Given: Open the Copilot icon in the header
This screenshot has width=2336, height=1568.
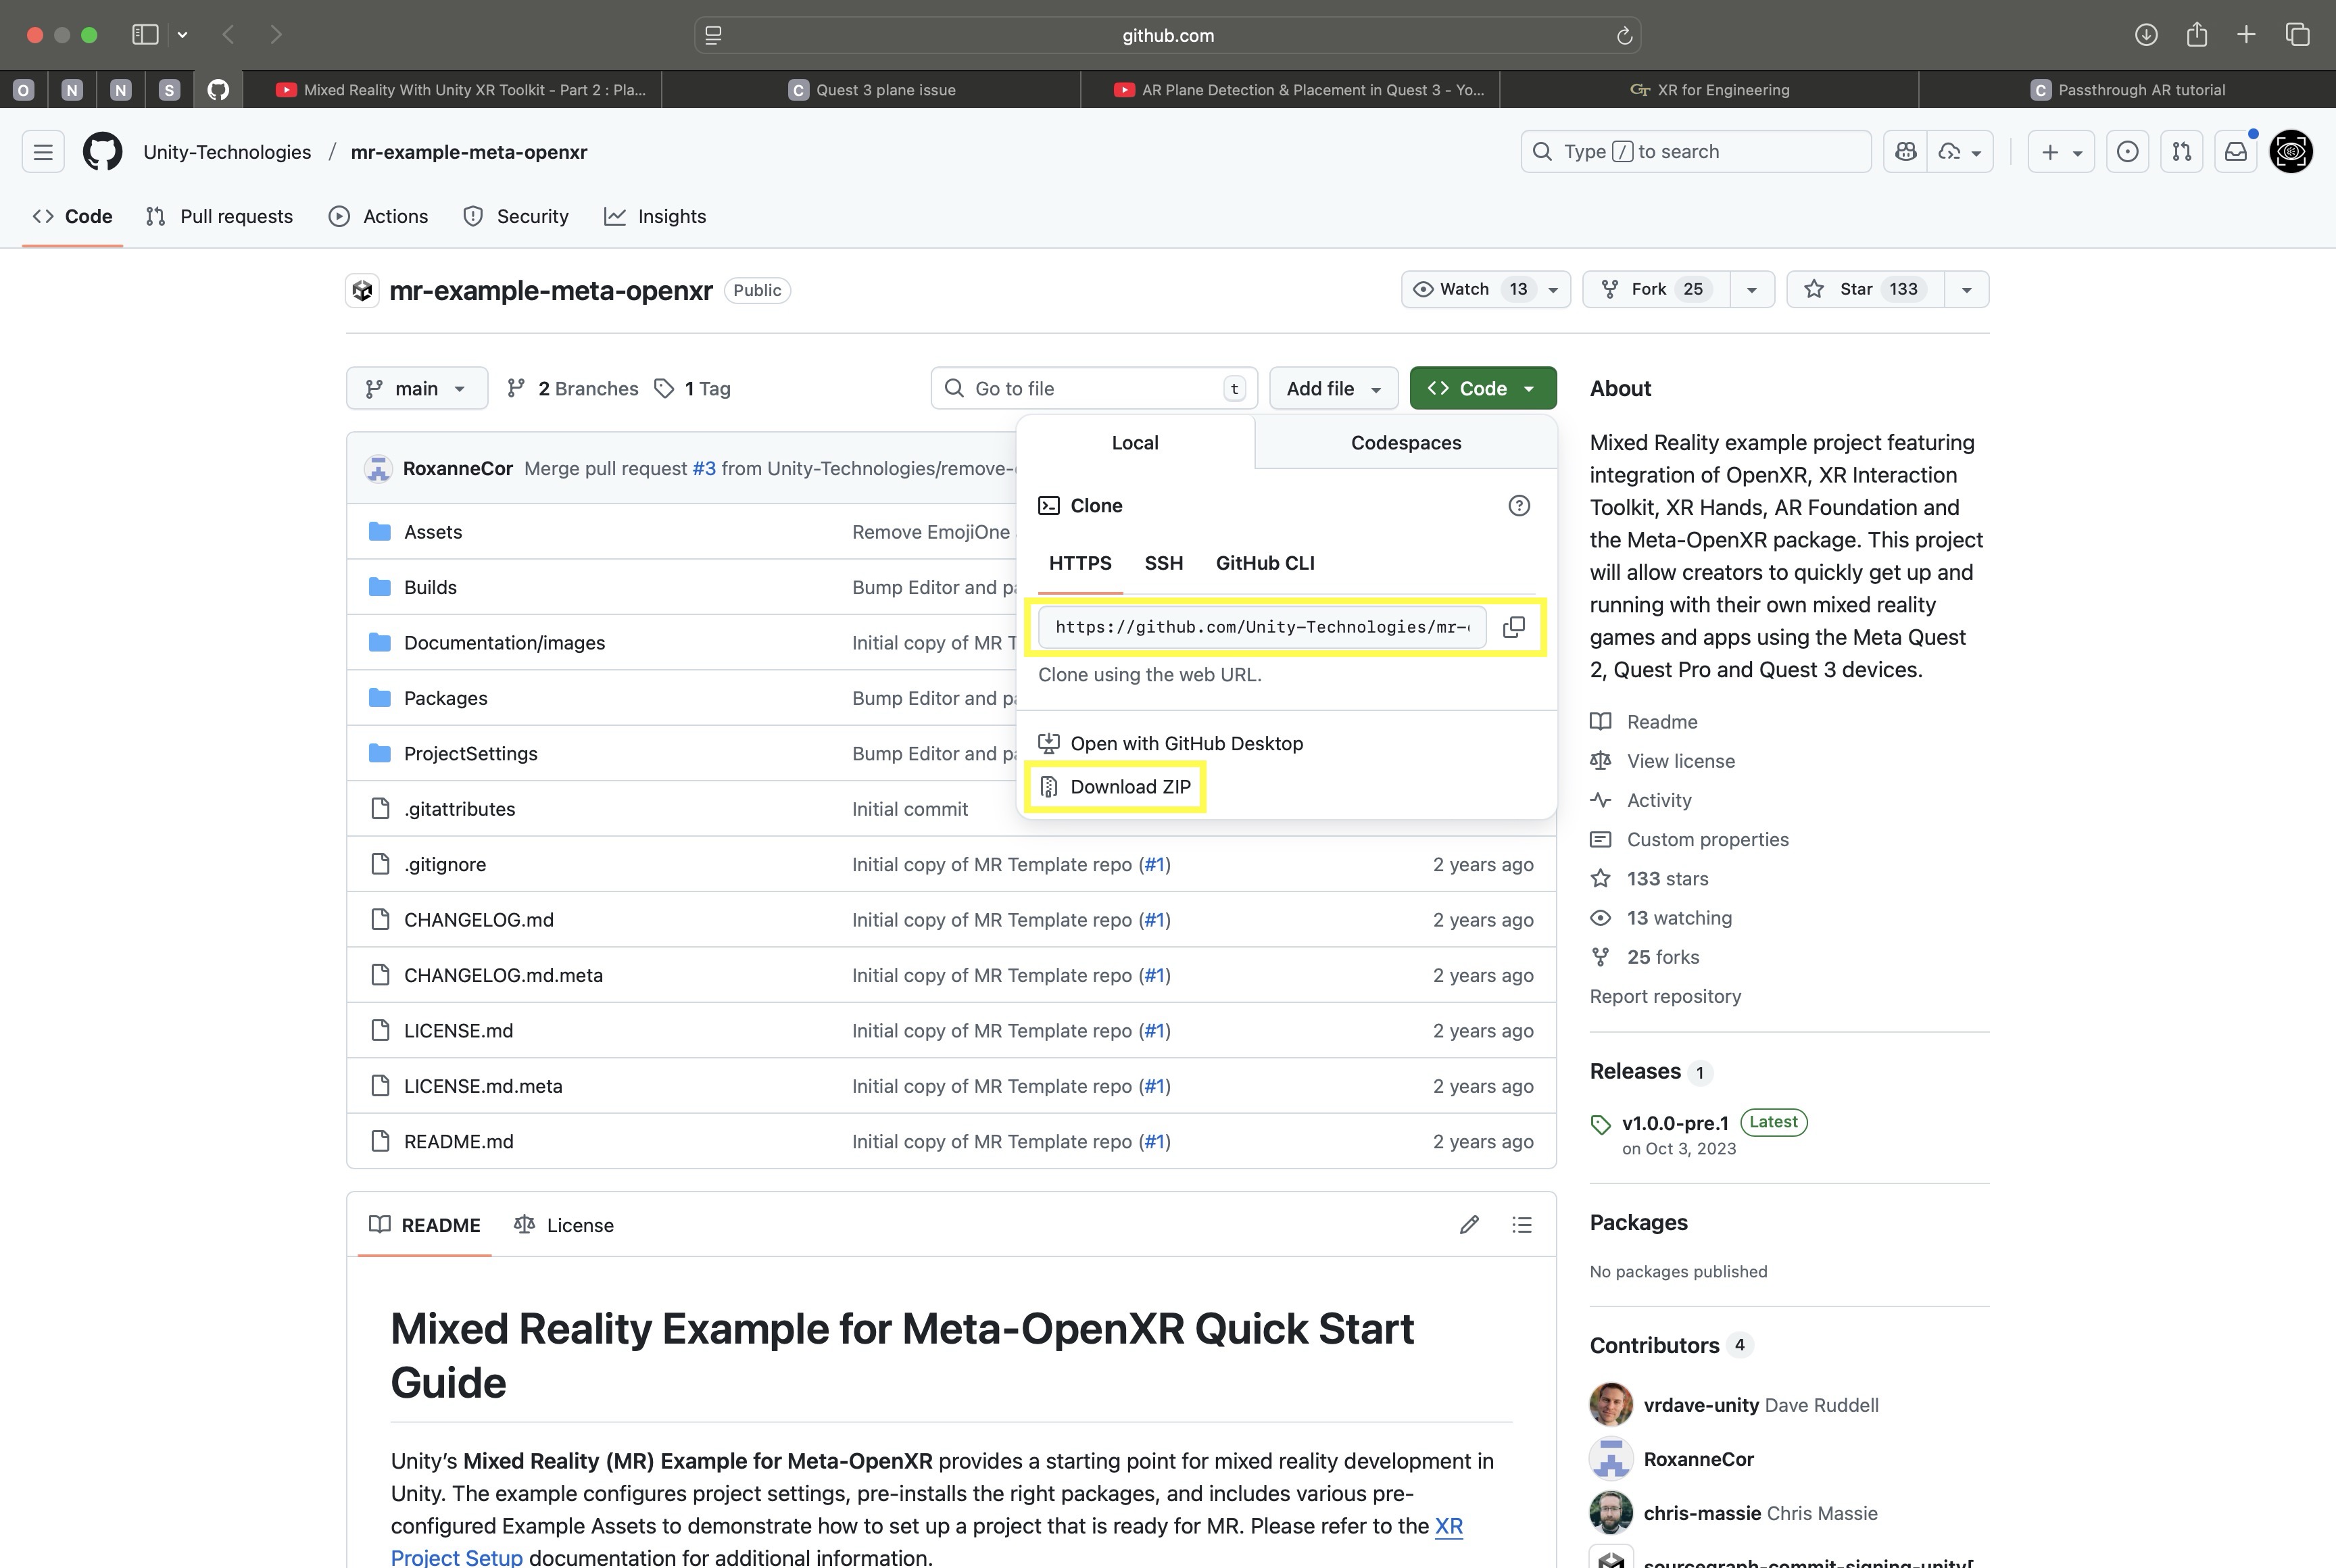Looking at the screenshot, I should coord(1905,152).
